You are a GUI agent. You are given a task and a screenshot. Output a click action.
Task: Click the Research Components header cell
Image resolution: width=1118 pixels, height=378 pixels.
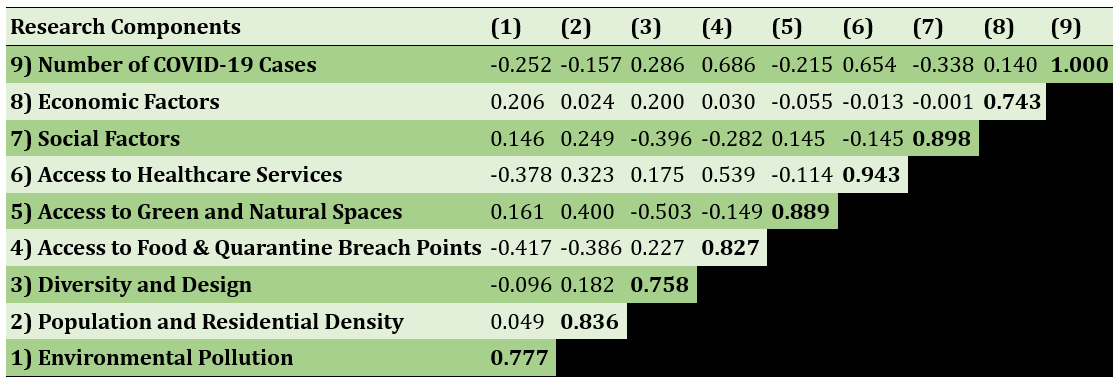click(125, 28)
